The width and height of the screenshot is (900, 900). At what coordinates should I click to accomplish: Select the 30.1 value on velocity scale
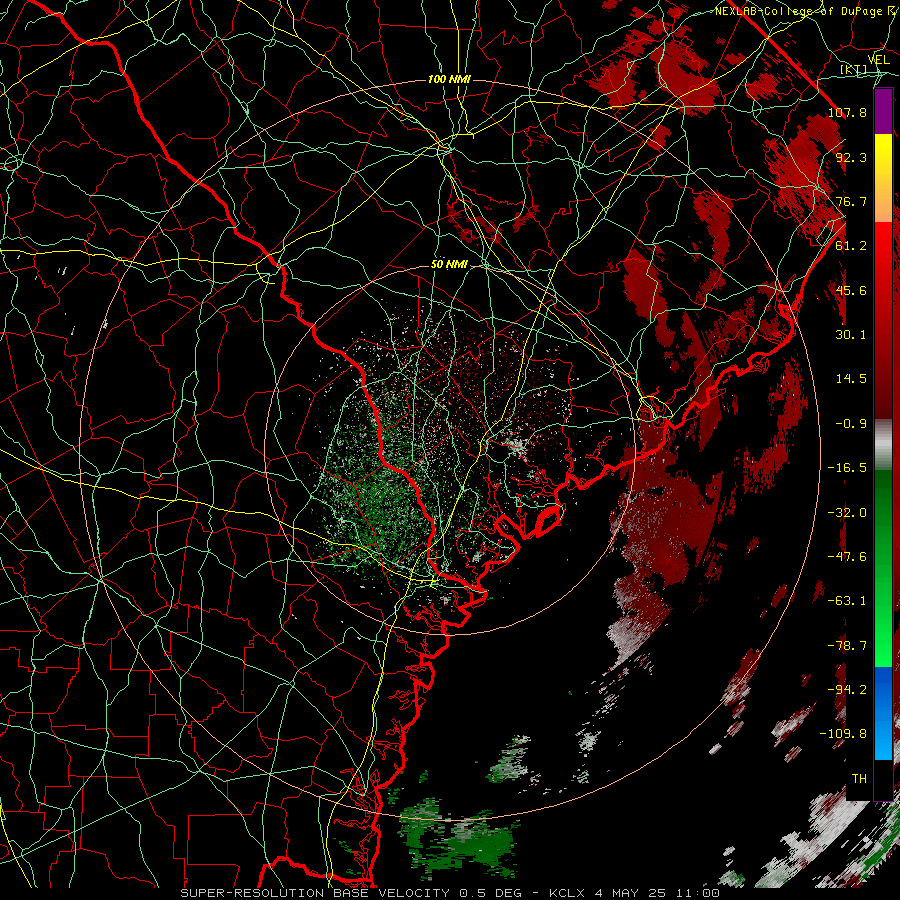[851, 335]
